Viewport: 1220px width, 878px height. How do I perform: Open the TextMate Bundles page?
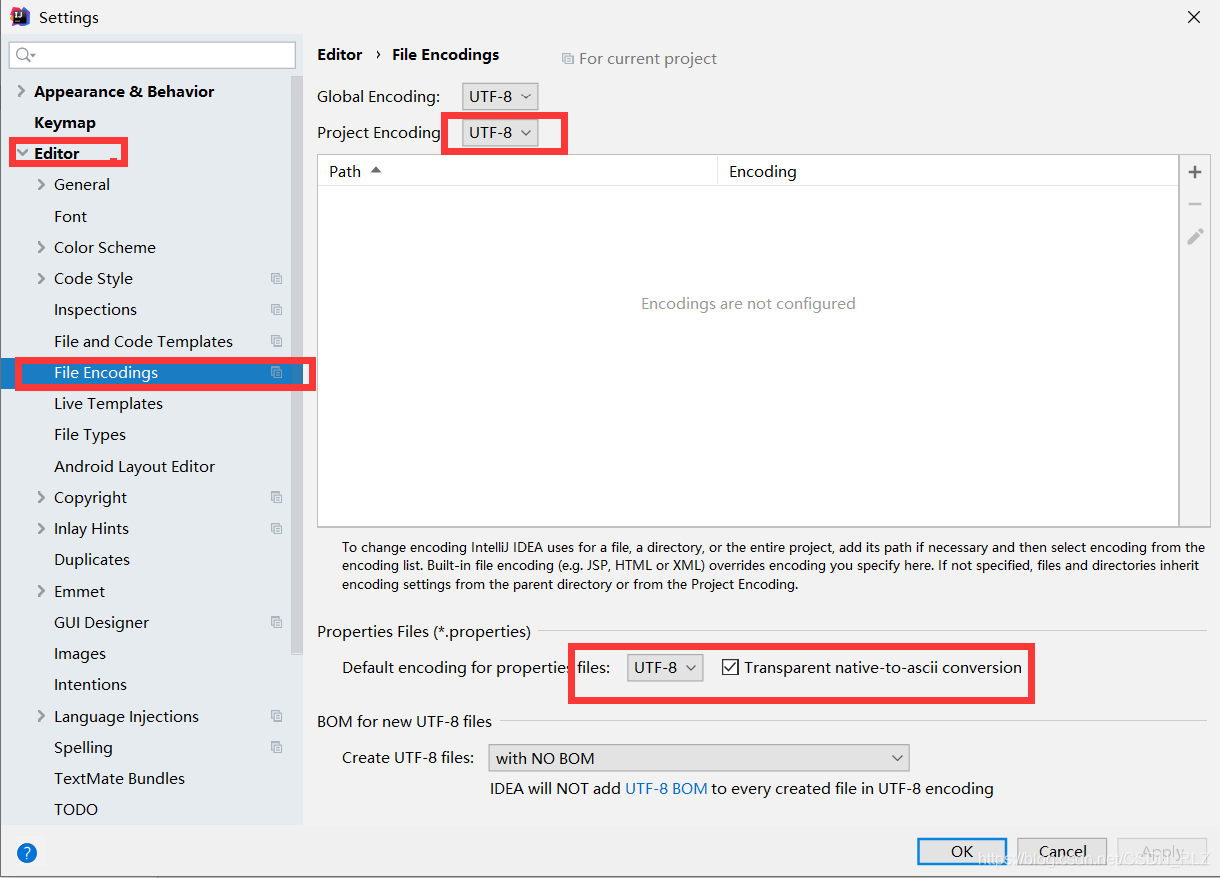119,778
